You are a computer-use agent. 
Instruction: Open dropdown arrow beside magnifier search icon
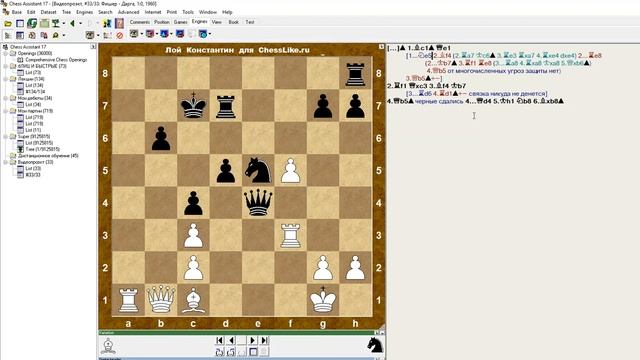[64, 36]
